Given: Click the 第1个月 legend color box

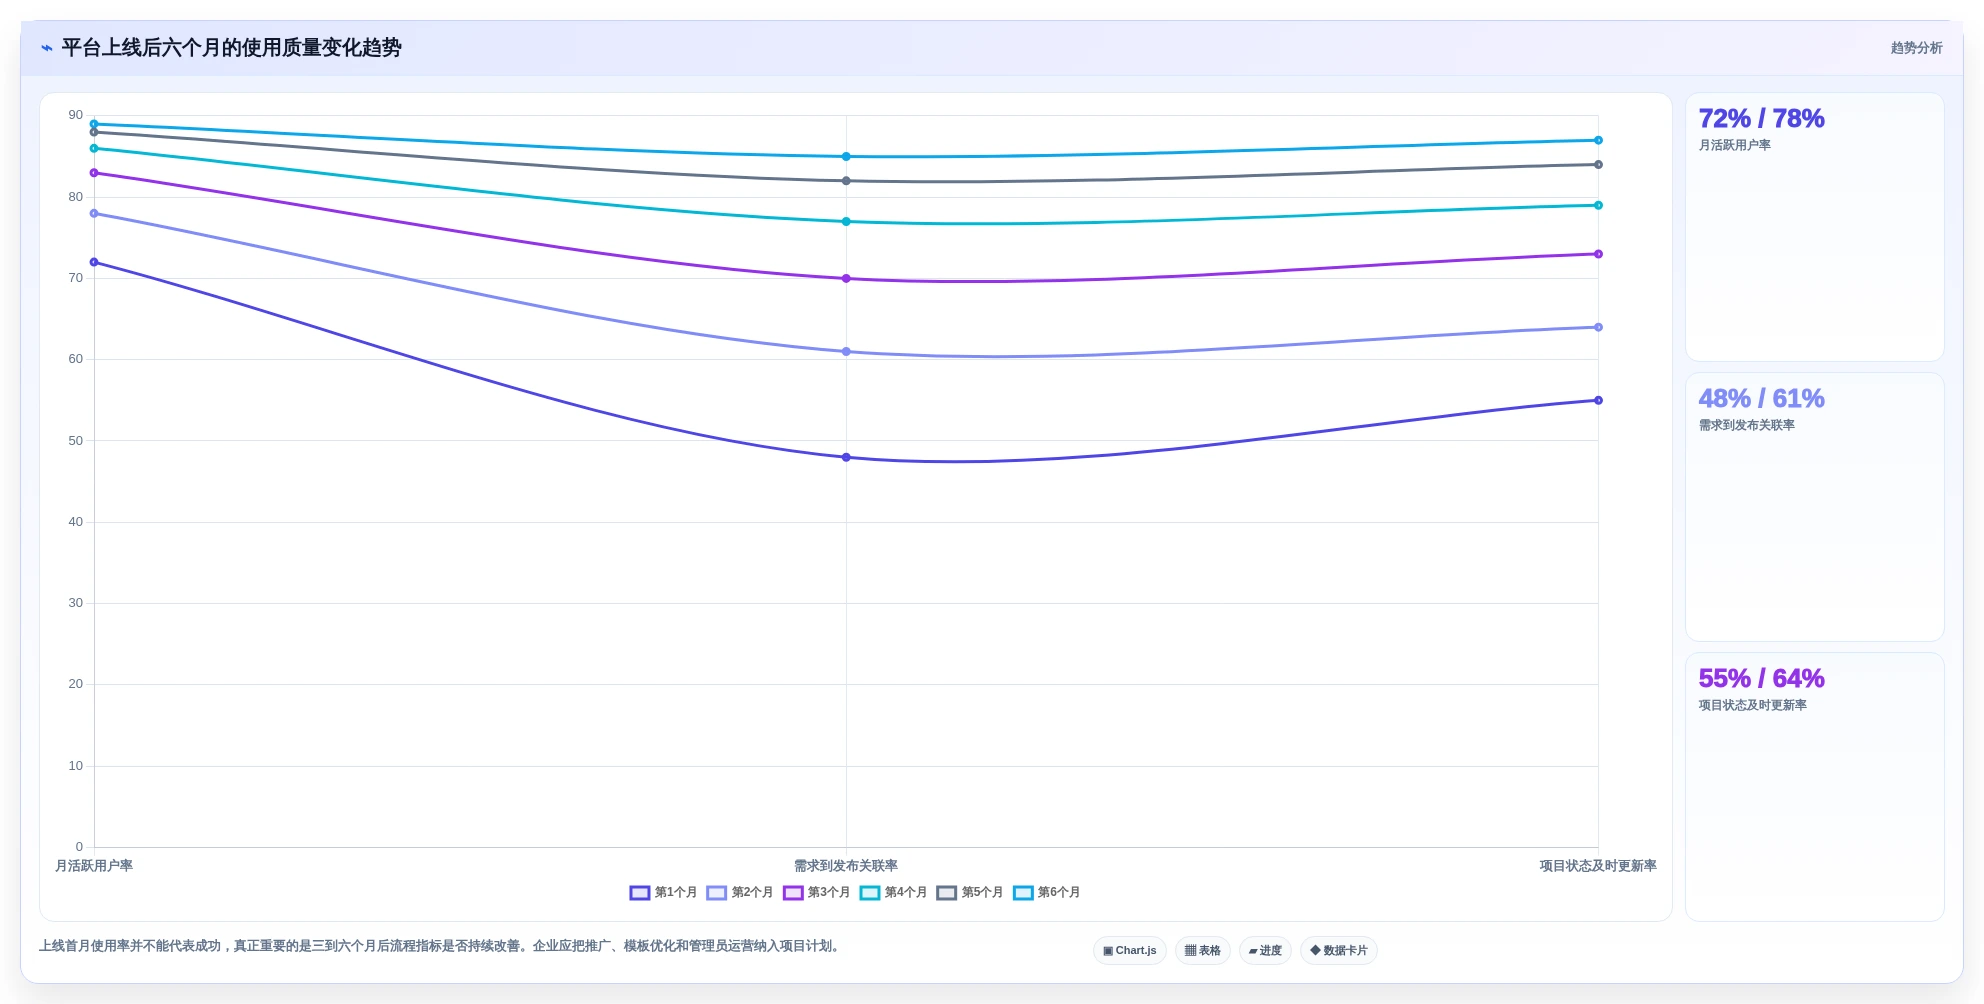Looking at the screenshot, I should coord(640,893).
